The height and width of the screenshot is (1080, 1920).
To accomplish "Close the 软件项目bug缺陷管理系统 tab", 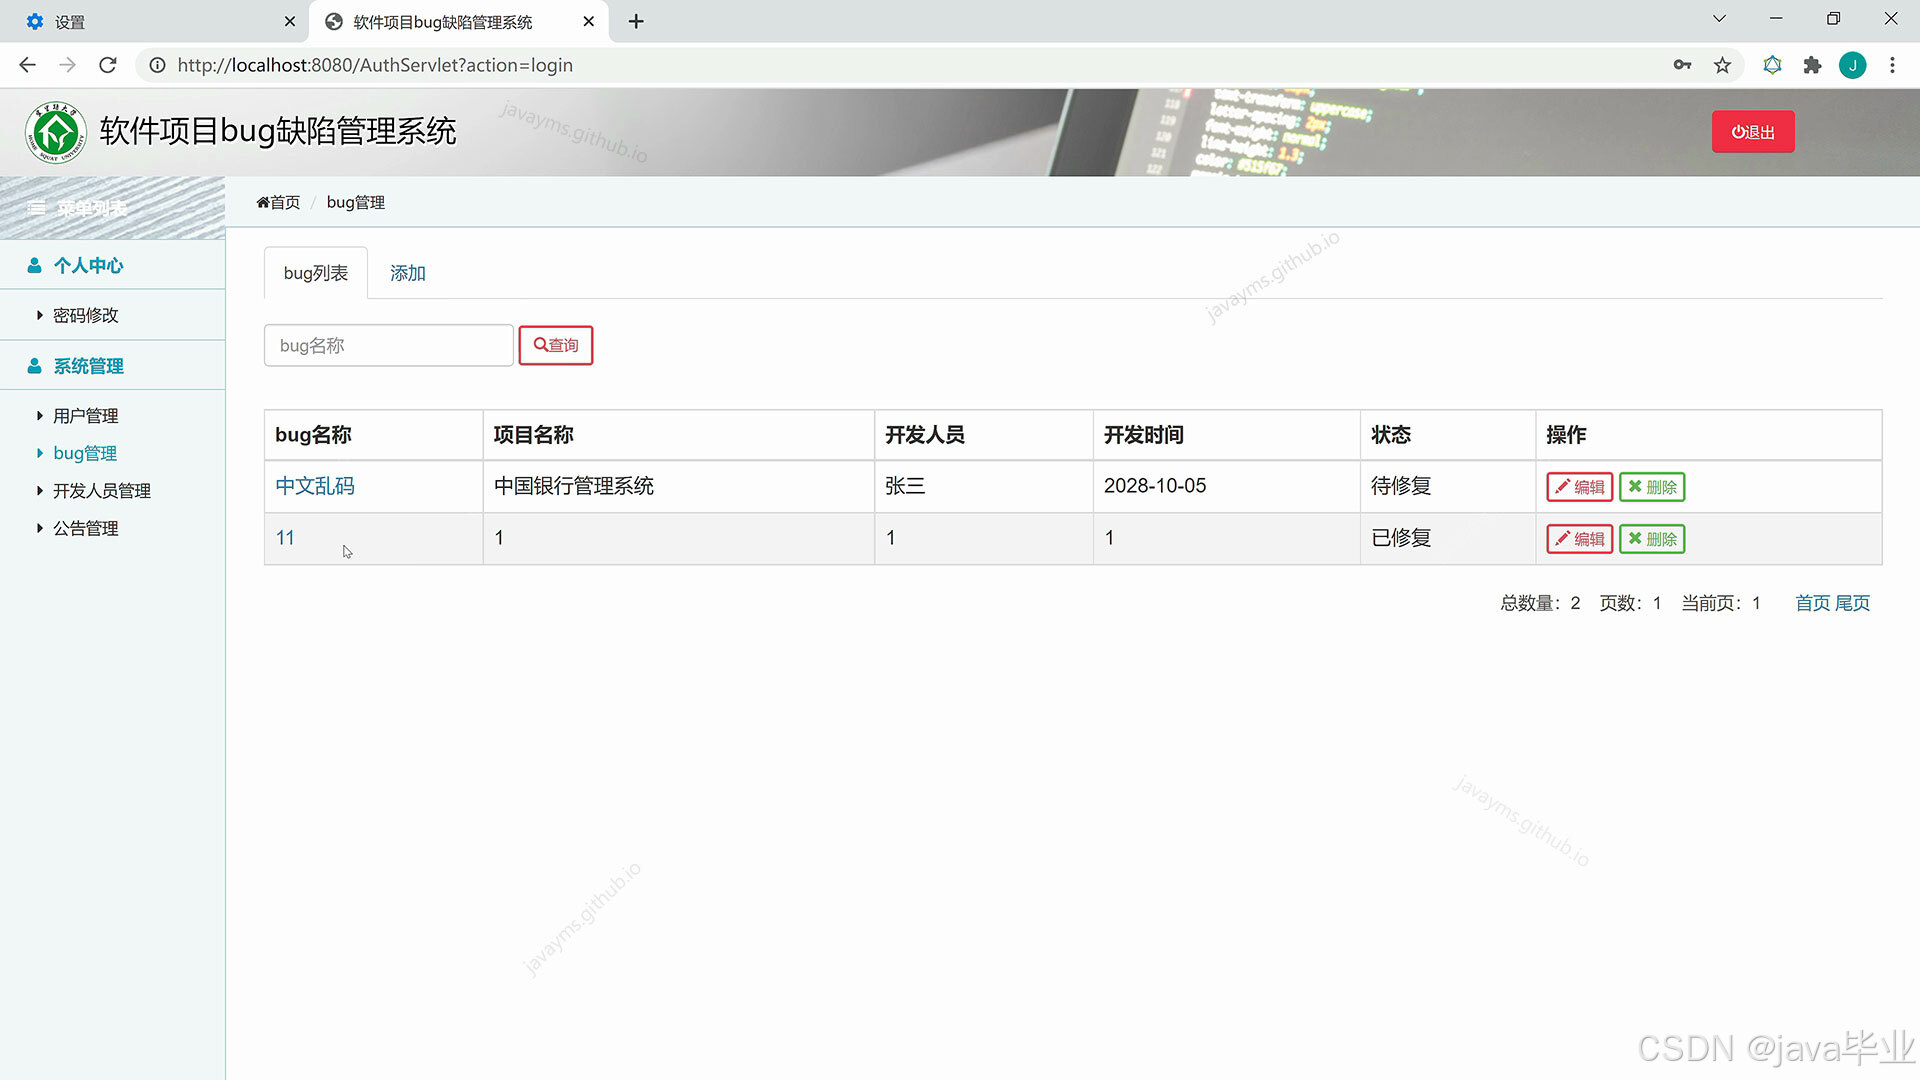I will [x=588, y=21].
